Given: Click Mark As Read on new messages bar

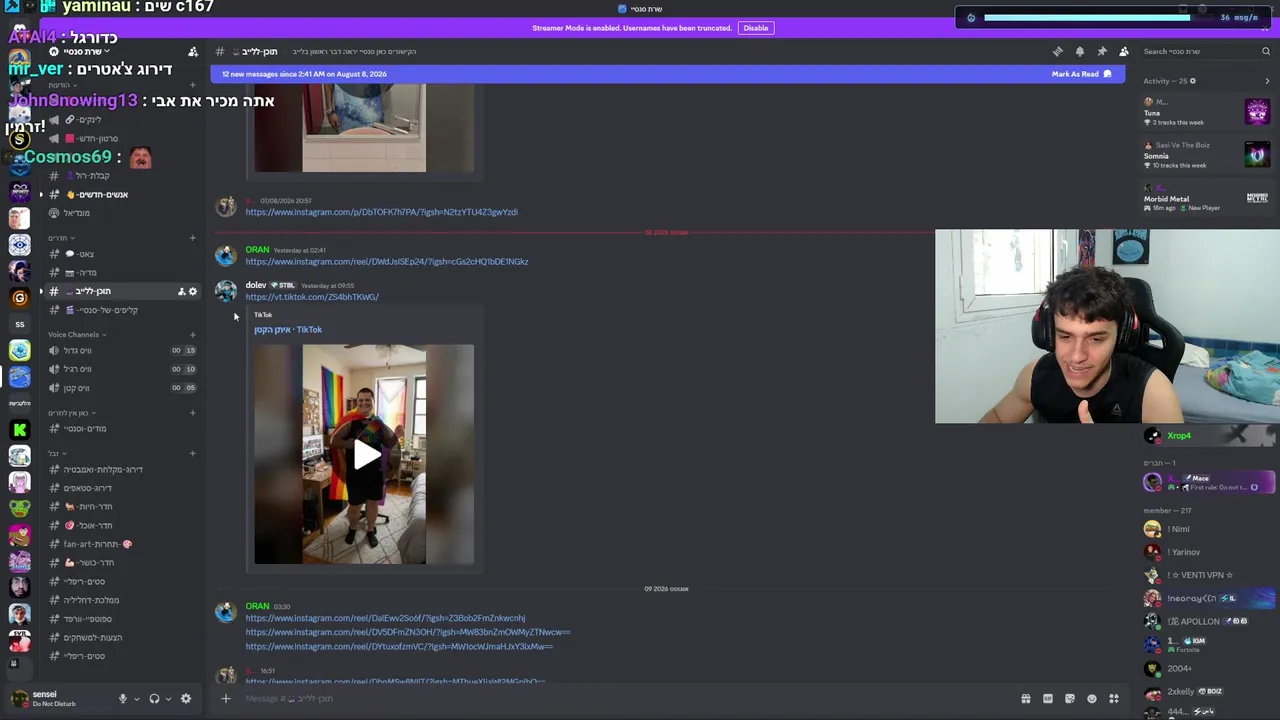Looking at the screenshot, I should pyautogui.click(x=1081, y=74).
